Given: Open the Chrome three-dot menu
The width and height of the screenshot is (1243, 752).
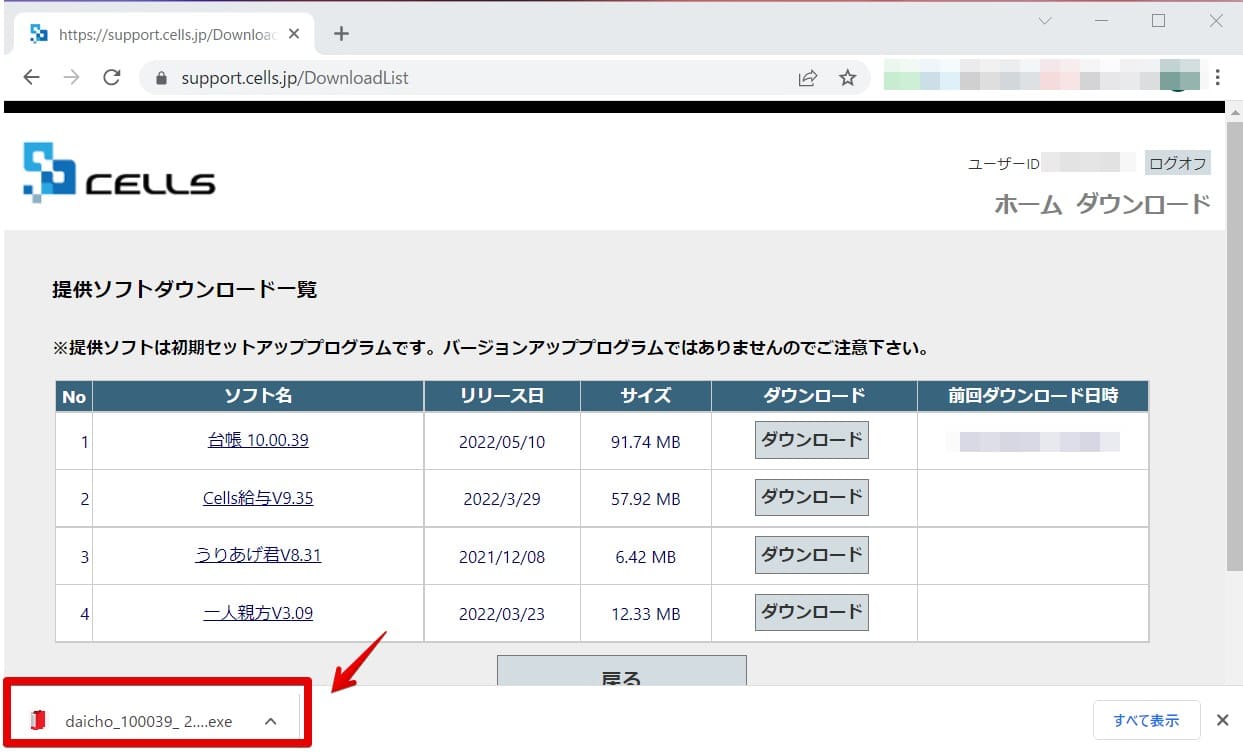Looking at the screenshot, I should [x=1218, y=78].
